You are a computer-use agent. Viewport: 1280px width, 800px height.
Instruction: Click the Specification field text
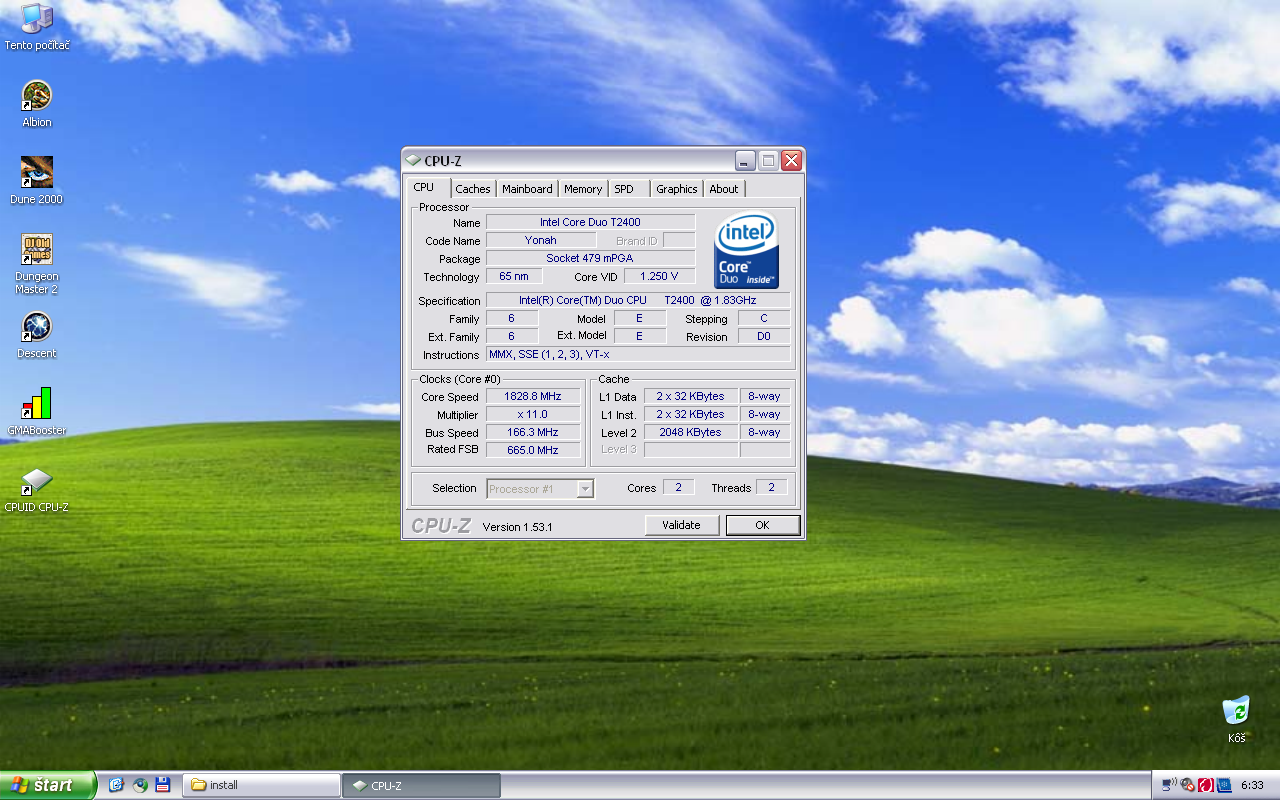click(x=638, y=300)
